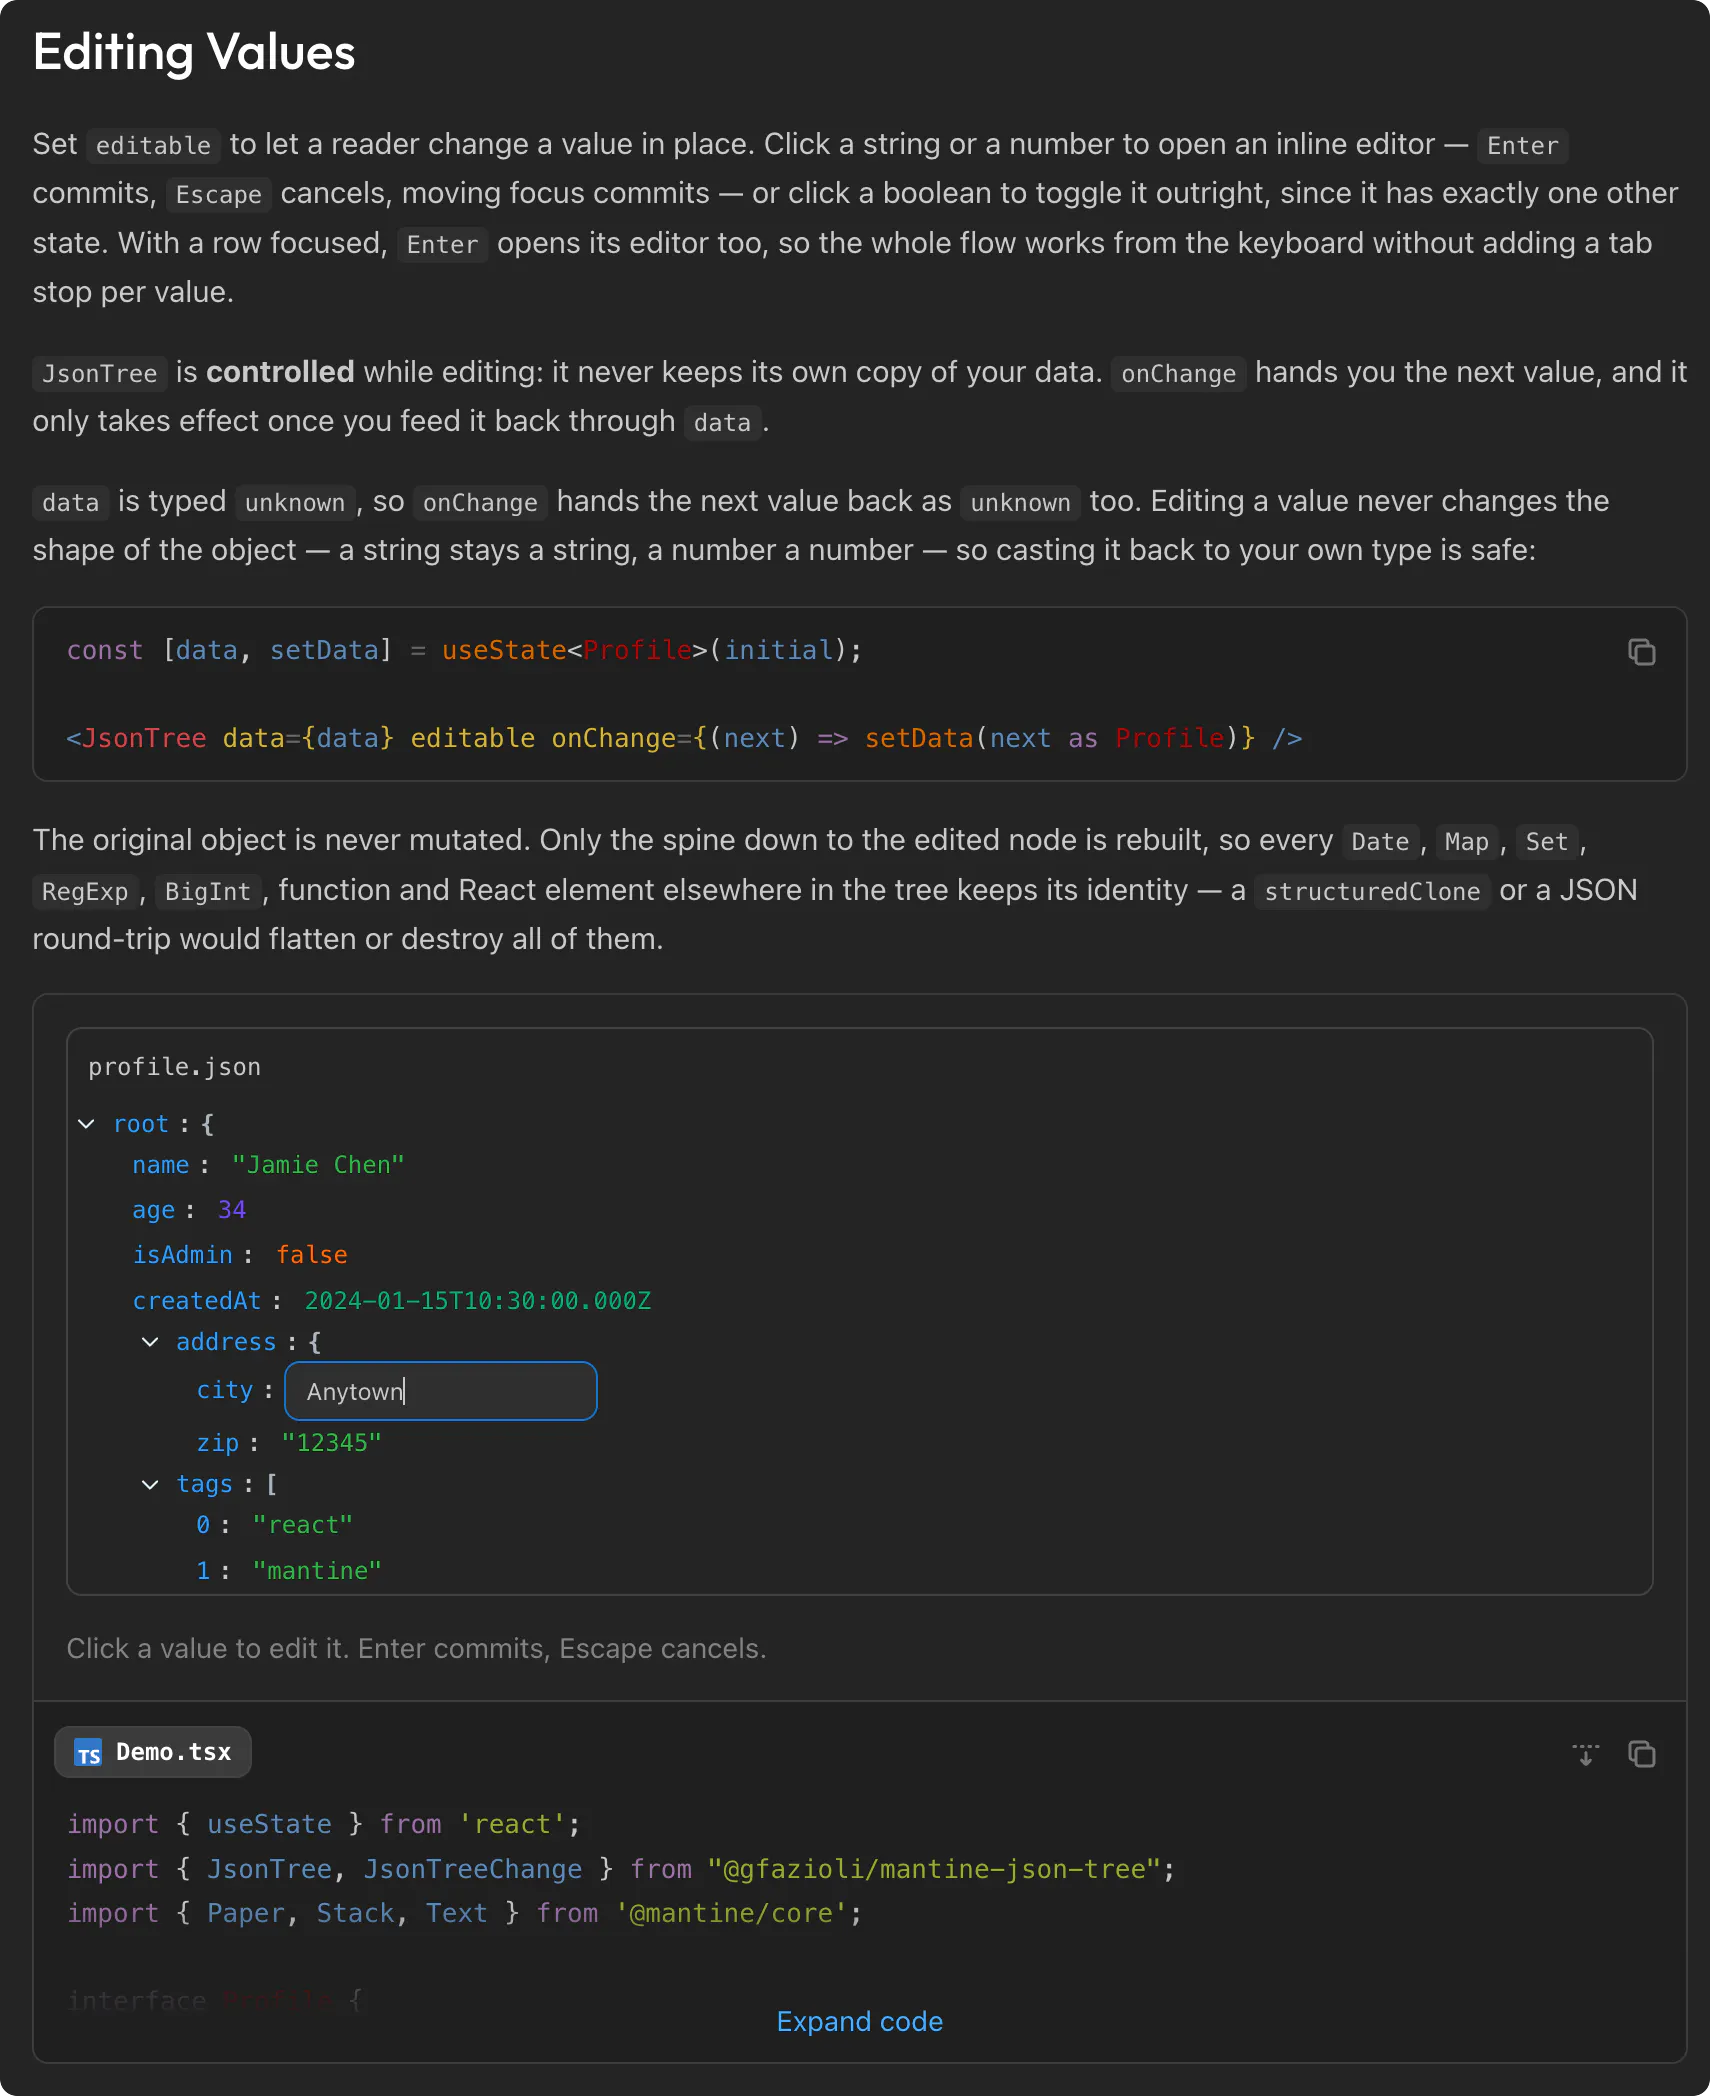Click the tags key label
Viewport: 1710px width, 2096px height.
click(x=205, y=1485)
